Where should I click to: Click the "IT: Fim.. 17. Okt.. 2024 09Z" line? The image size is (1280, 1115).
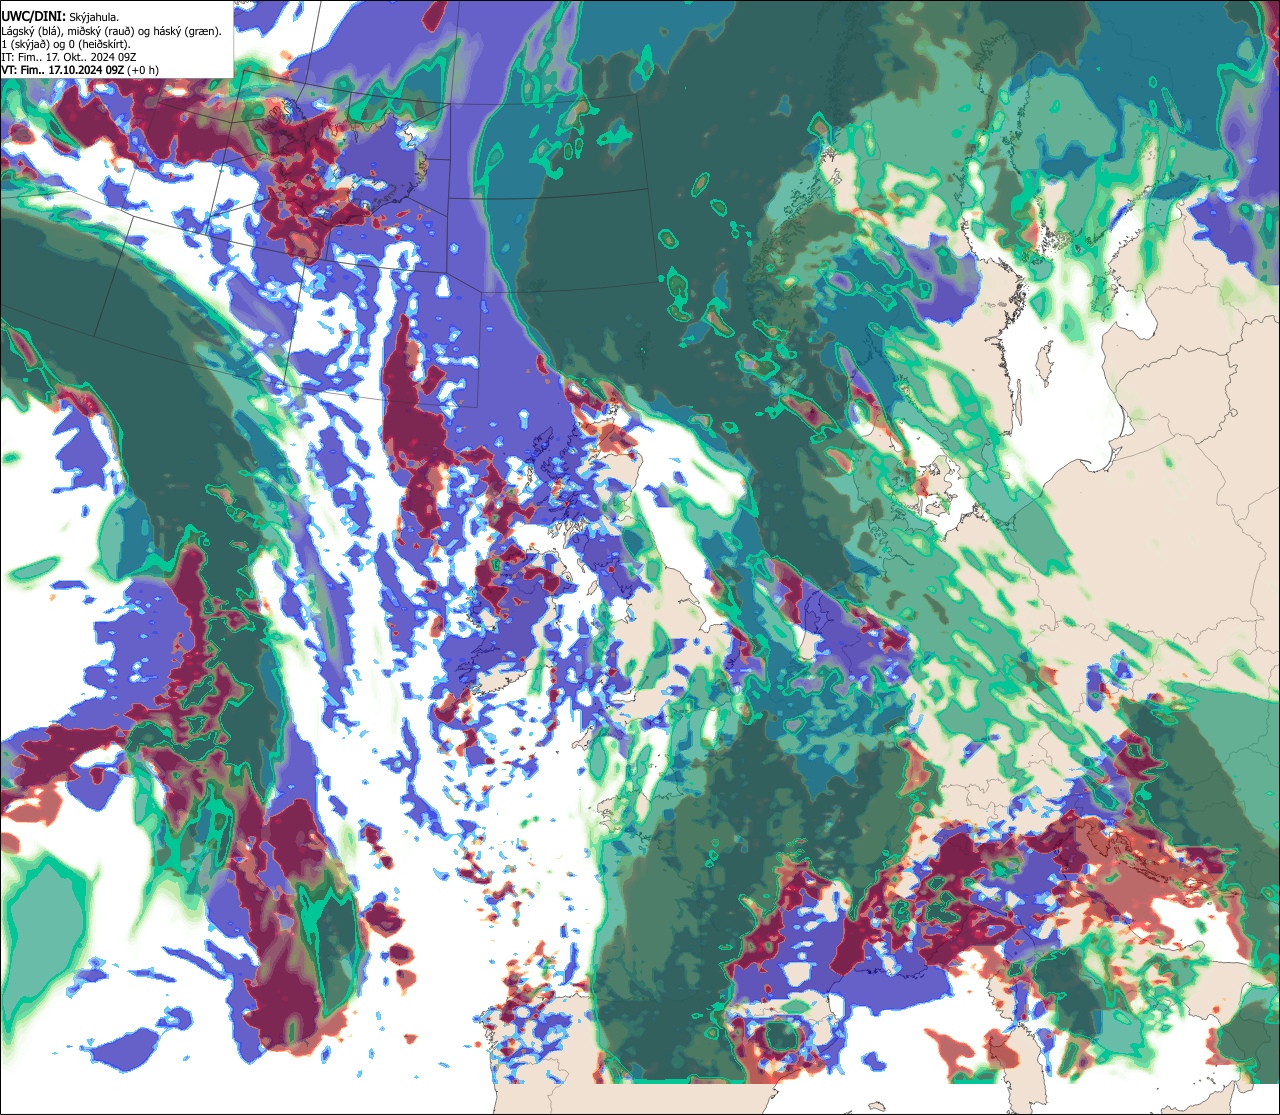(69, 57)
